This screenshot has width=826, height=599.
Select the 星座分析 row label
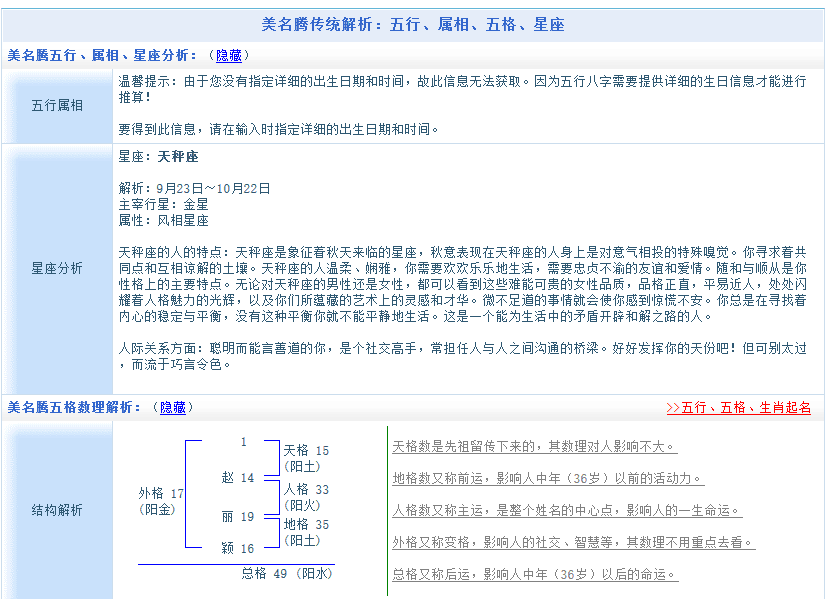pyautogui.click(x=57, y=269)
